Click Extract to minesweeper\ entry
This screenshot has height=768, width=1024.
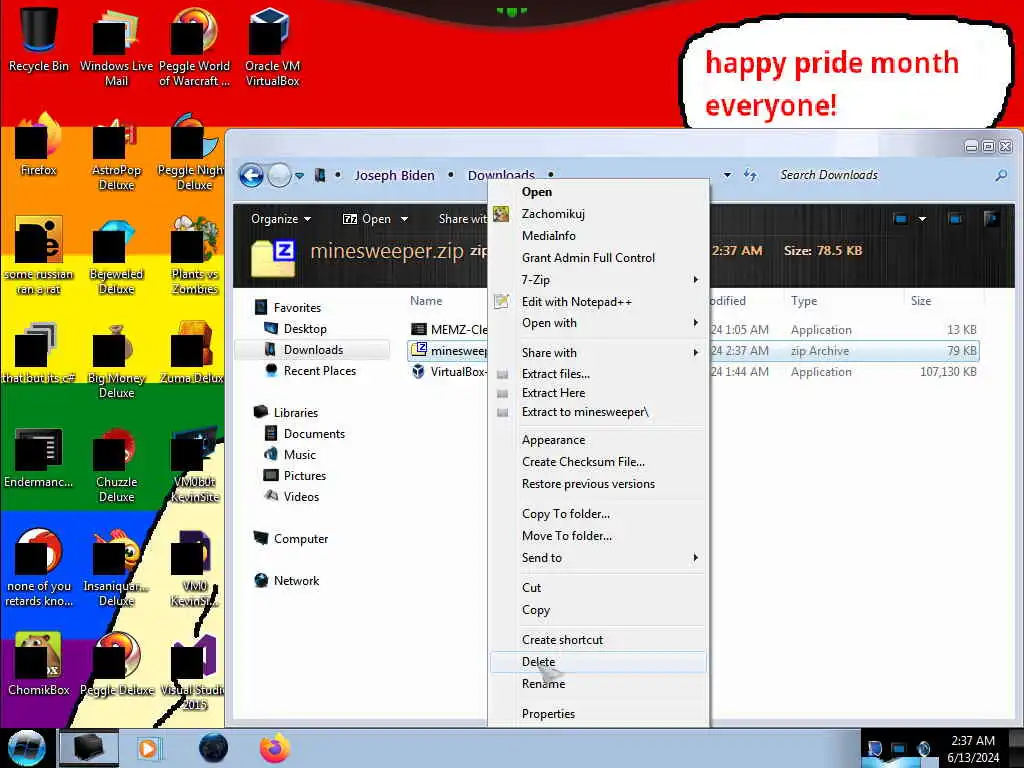[598, 412]
